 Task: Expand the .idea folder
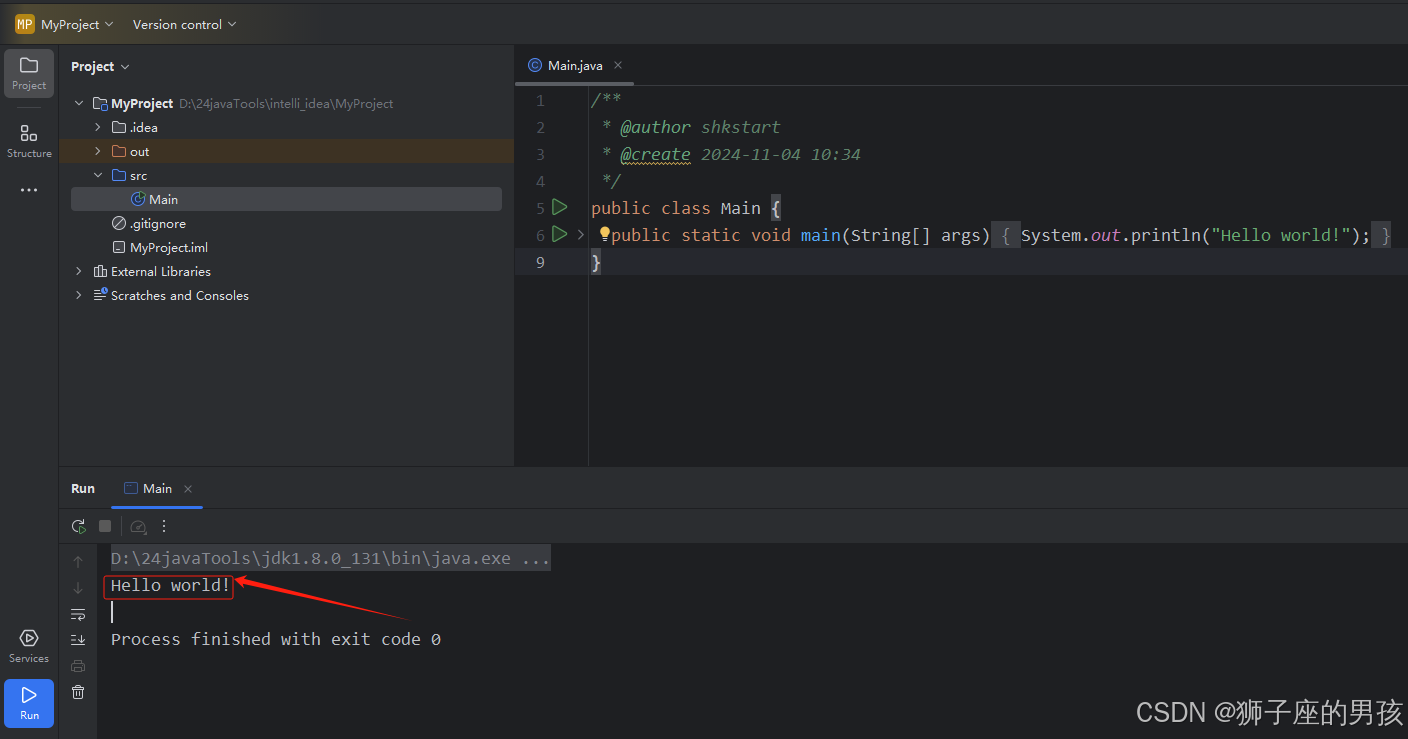click(98, 127)
